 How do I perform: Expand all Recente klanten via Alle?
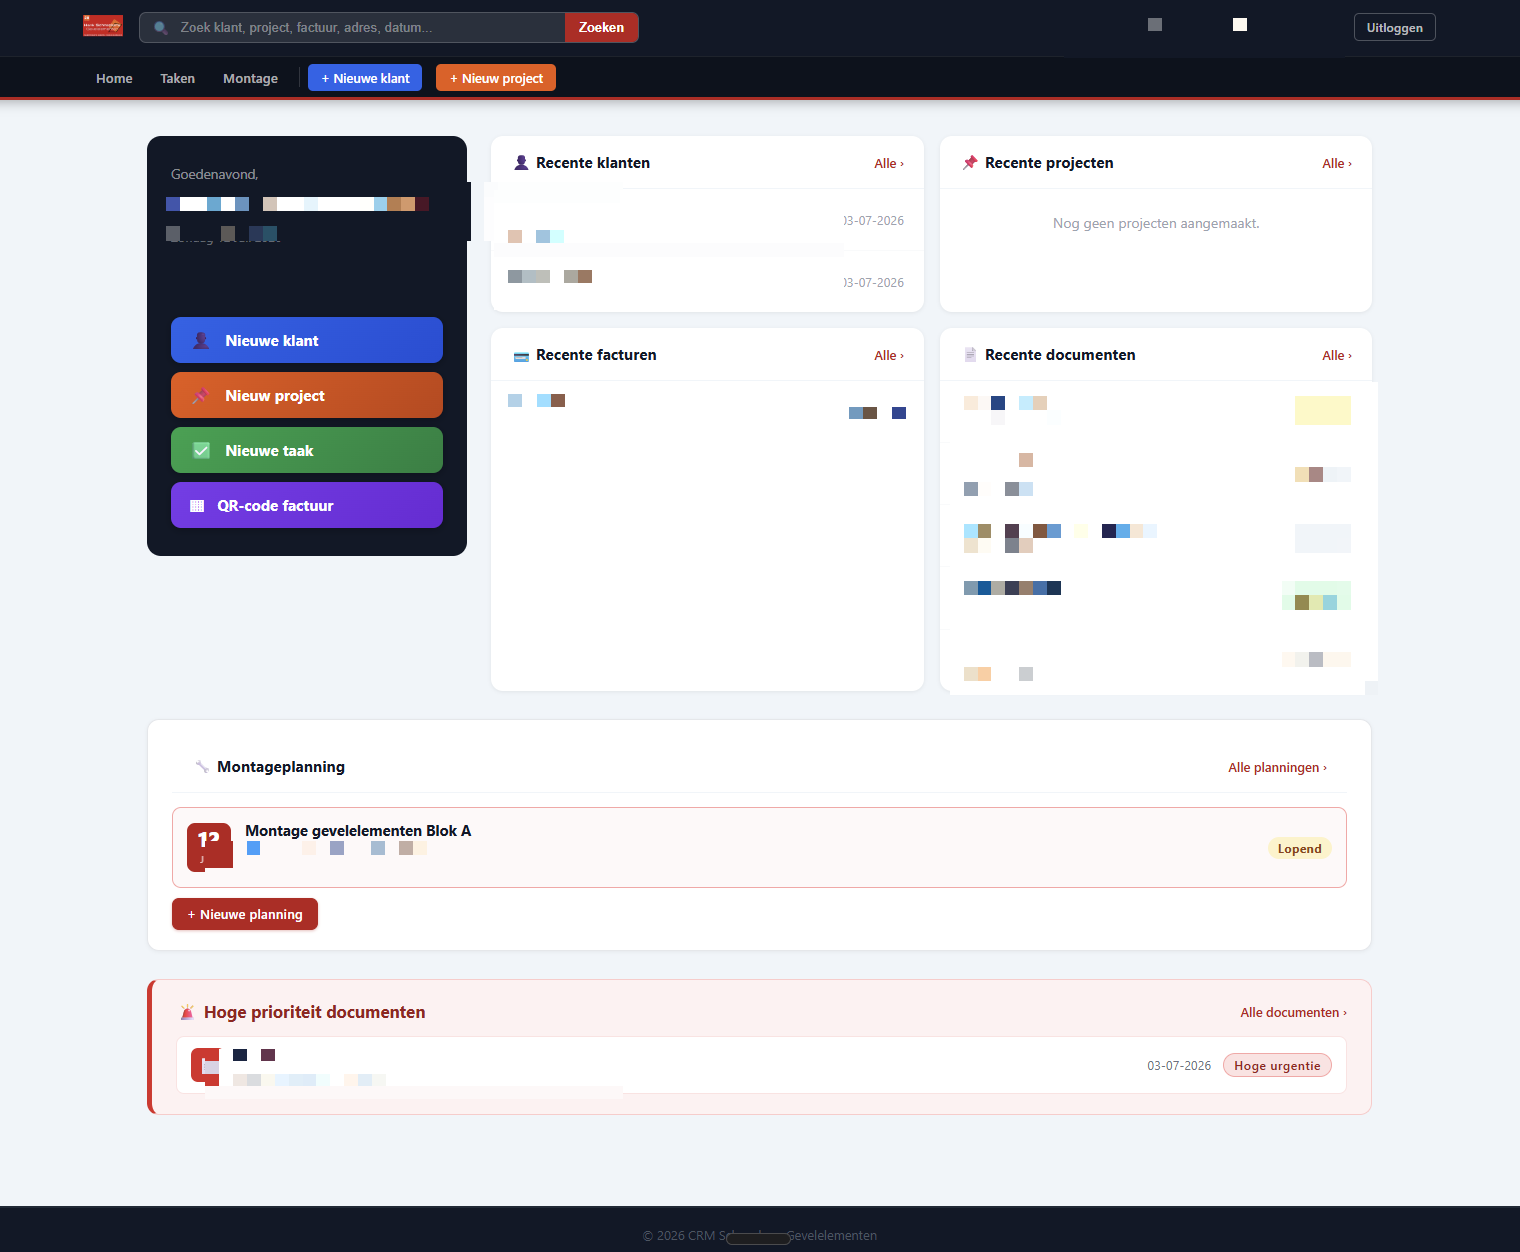click(889, 163)
